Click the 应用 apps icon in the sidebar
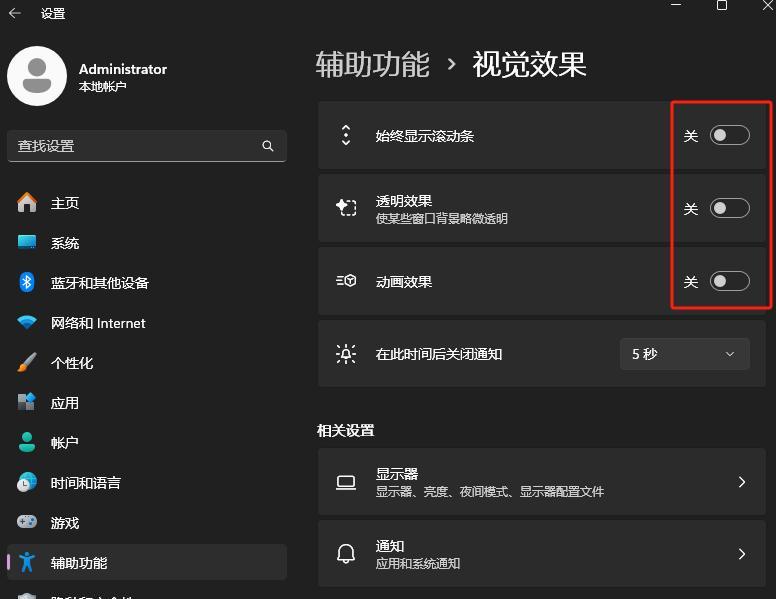Image resolution: width=776 pixels, height=599 pixels. 27,403
